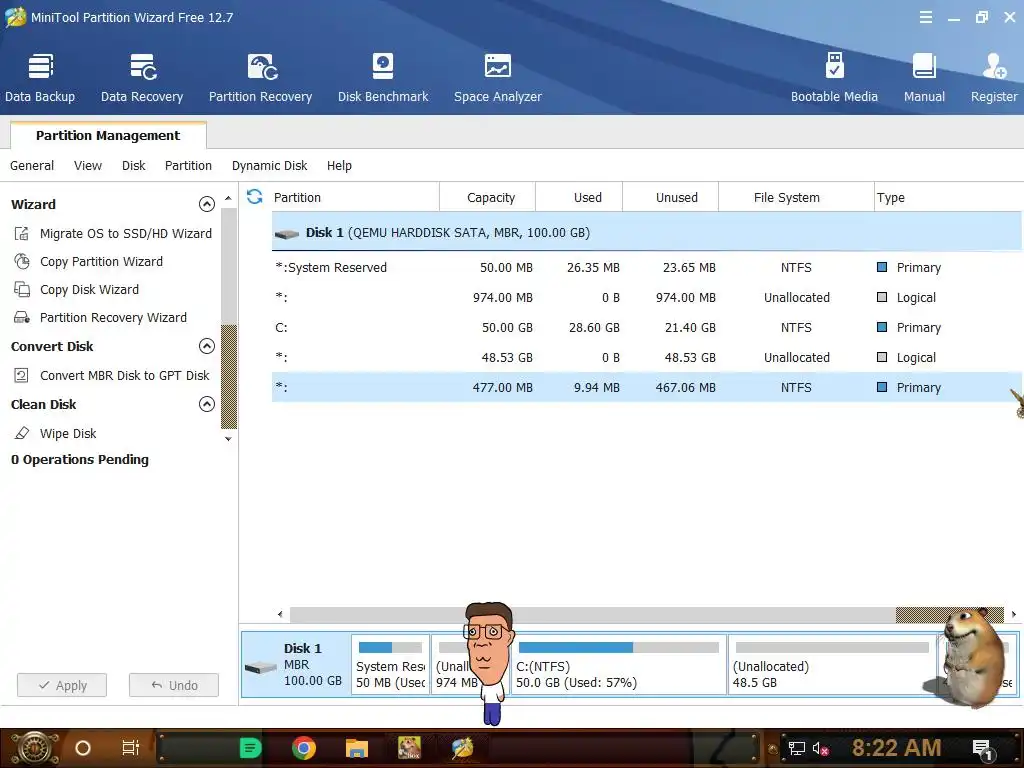1024x768 pixels.
Task: Click the horizontal scrollbar left arrow
Action: (280, 614)
